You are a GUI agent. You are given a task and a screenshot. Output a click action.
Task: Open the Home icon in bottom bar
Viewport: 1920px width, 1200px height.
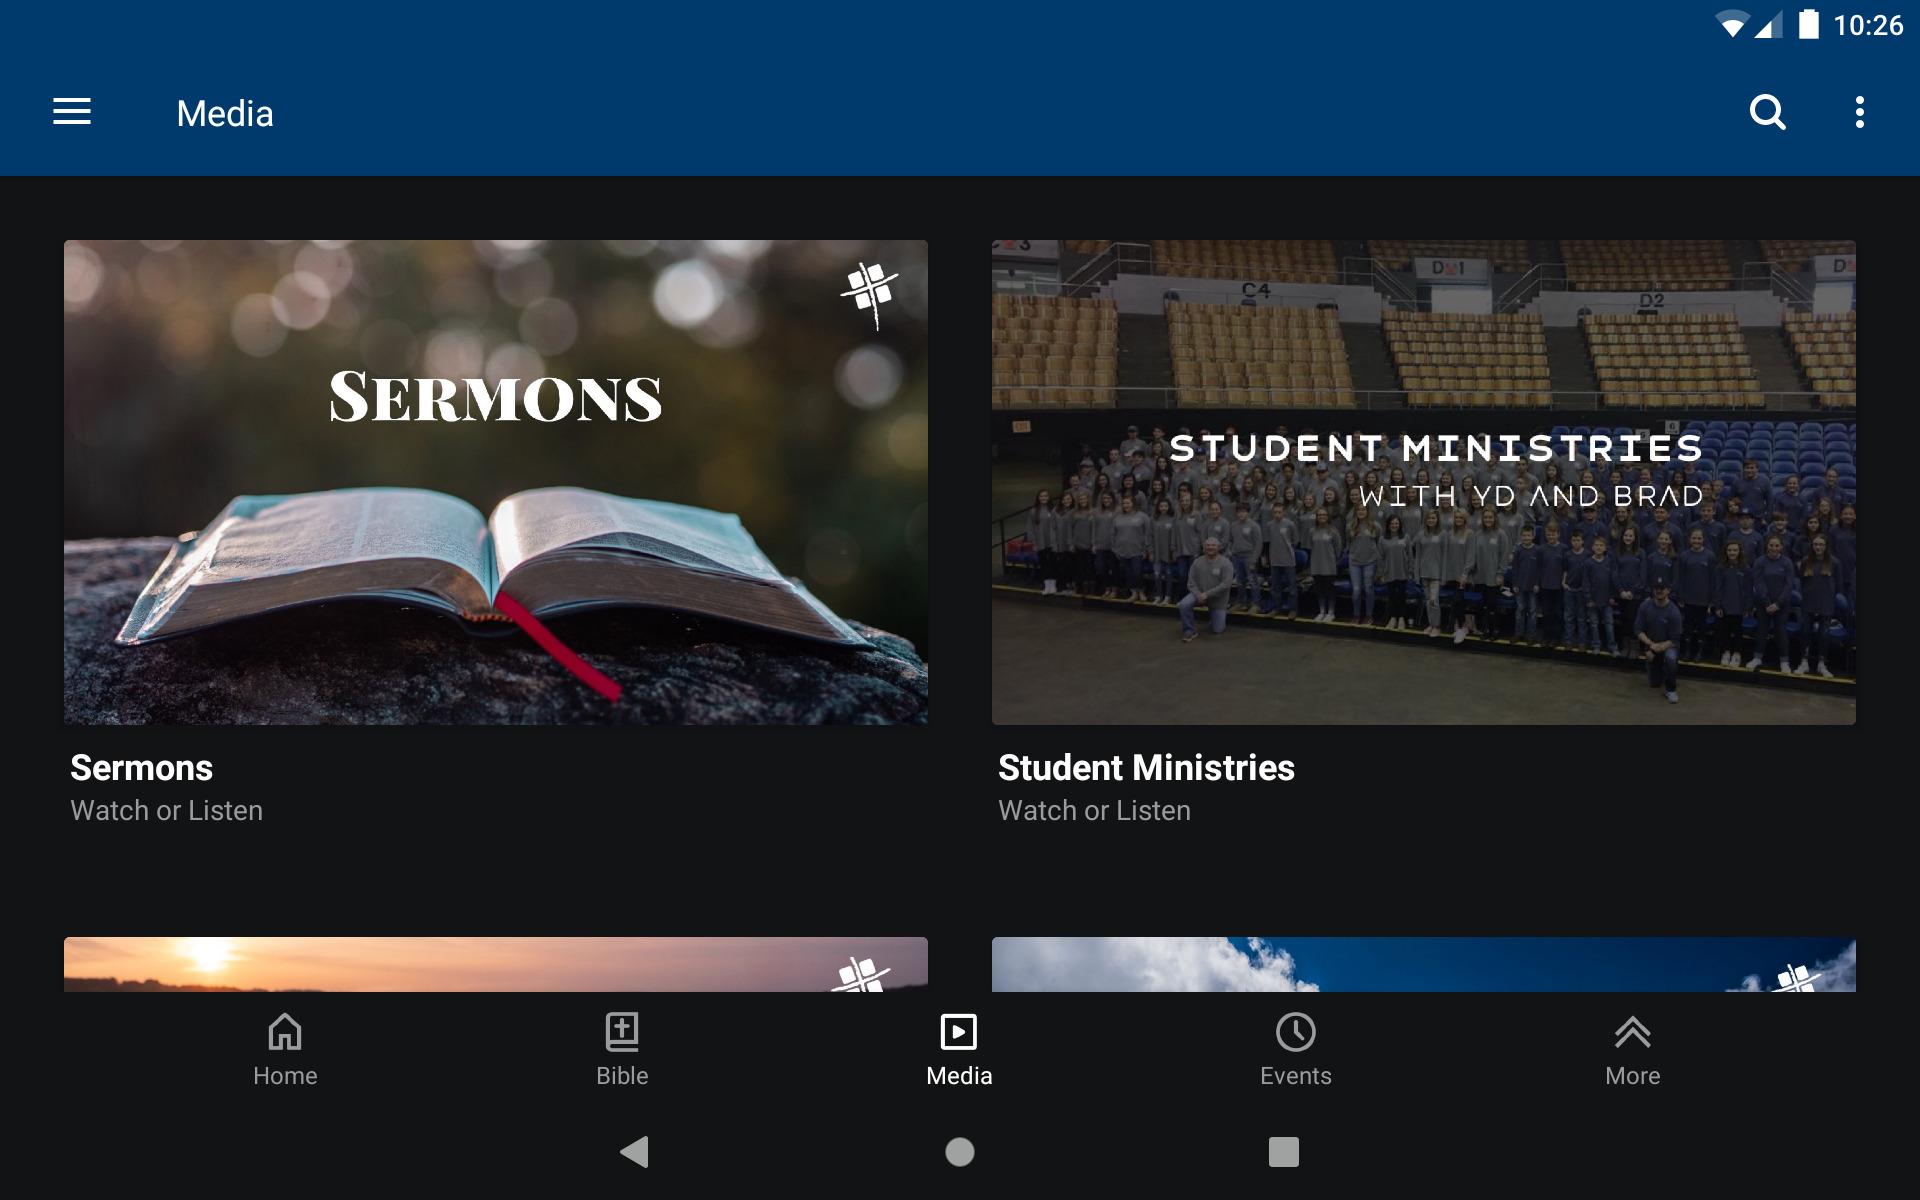coord(285,1032)
